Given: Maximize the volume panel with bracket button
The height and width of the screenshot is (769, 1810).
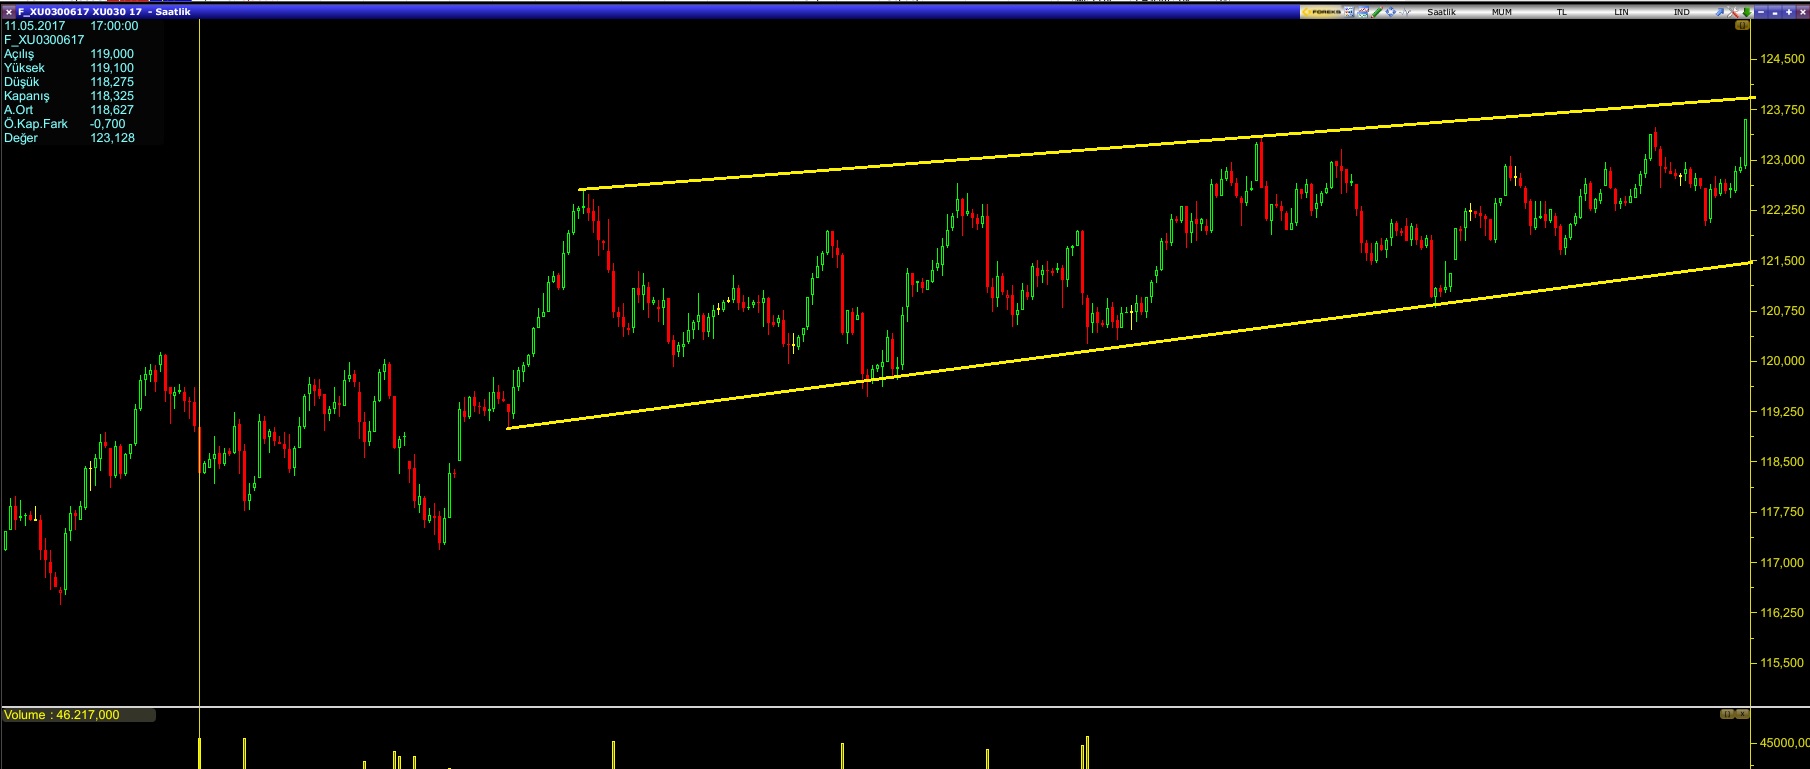Looking at the screenshot, I should 1727,714.
